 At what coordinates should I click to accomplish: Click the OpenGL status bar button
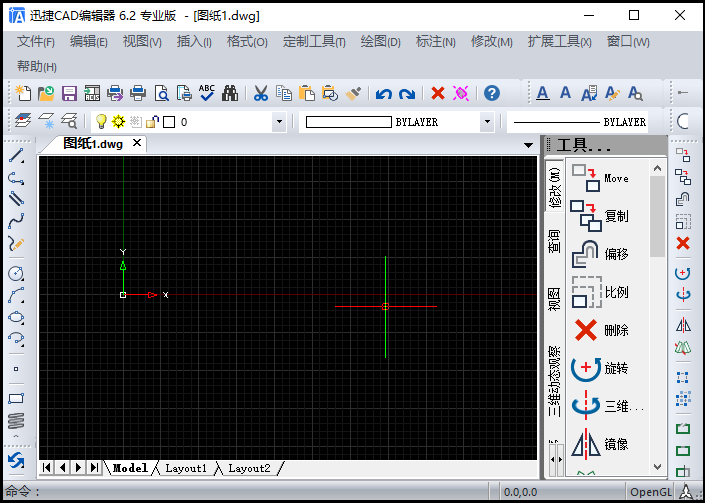[652, 491]
